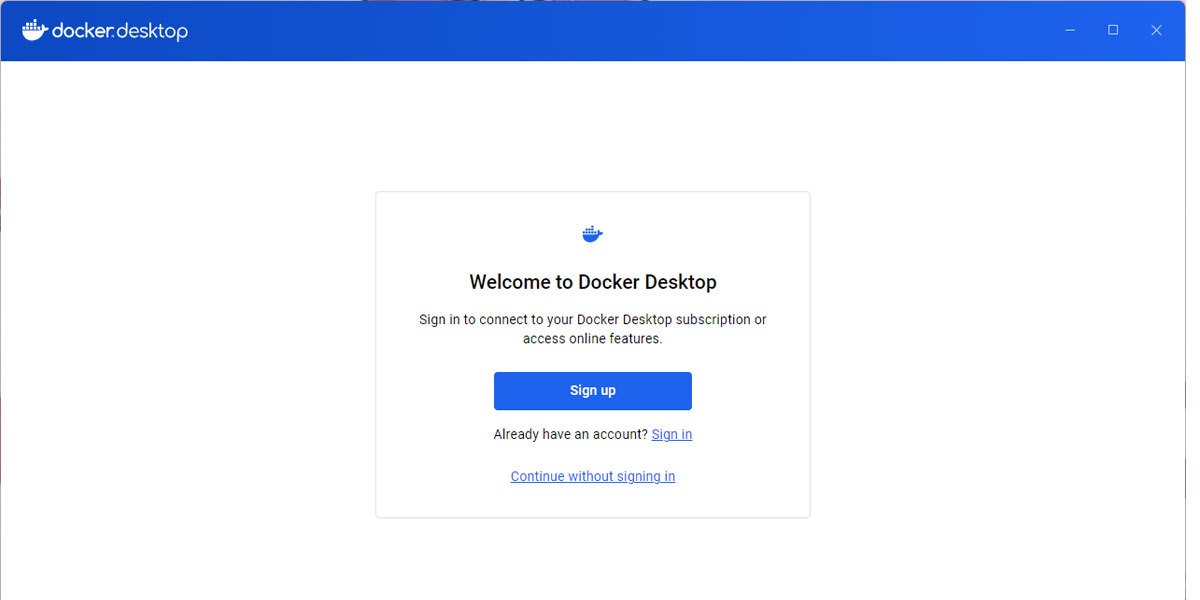This screenshot has width=1200, height=600.
Task: Click the white welcome card panel
Action: [x=592, y=355]
